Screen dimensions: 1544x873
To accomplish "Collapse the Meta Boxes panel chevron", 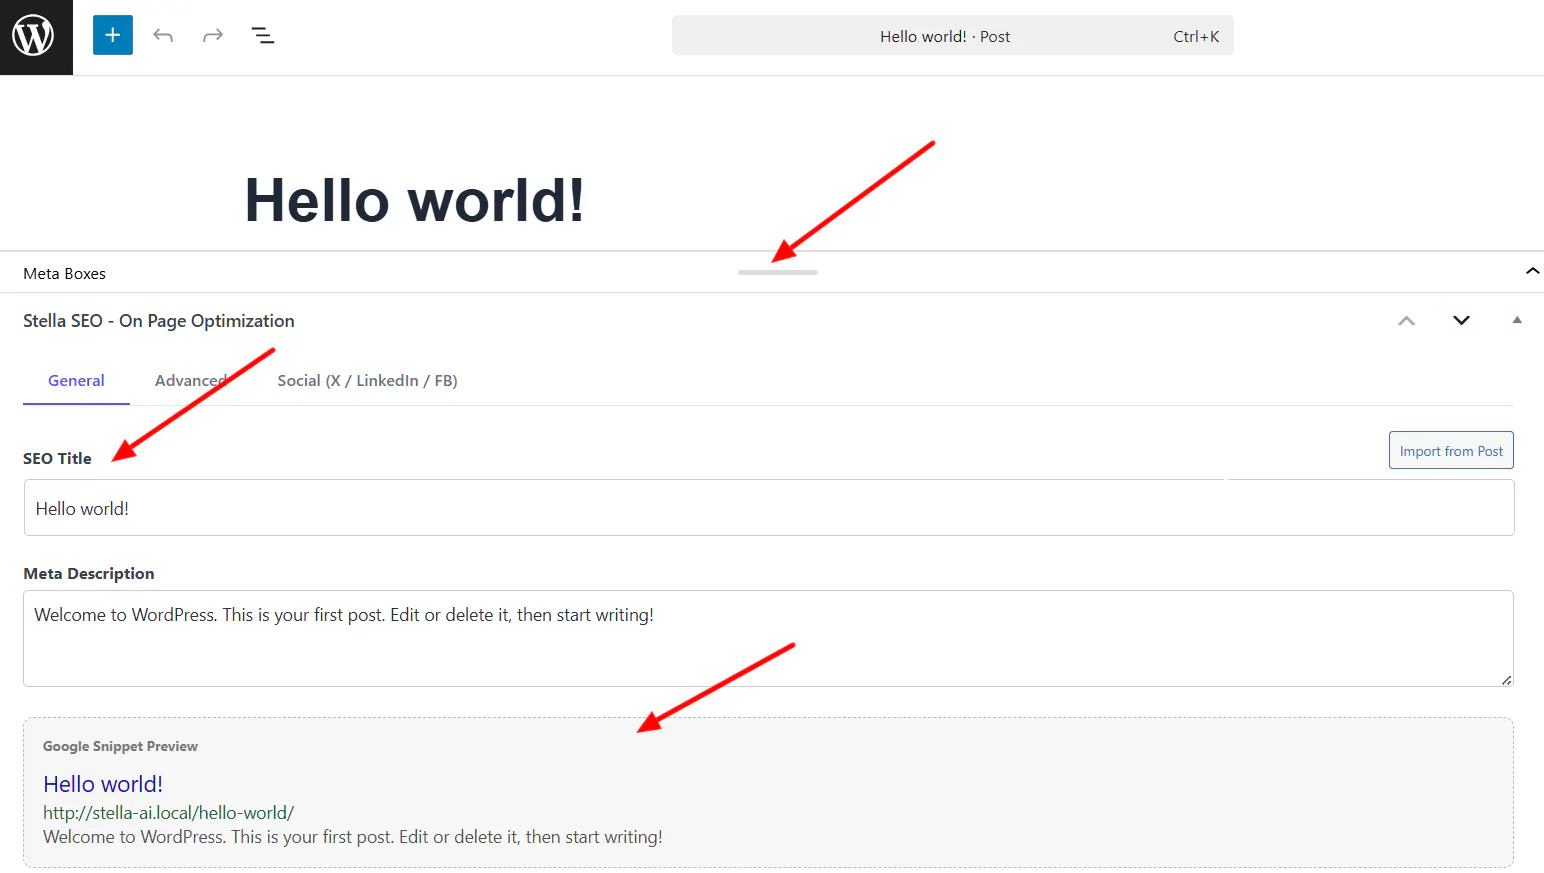I will (x=1532, y=271).
